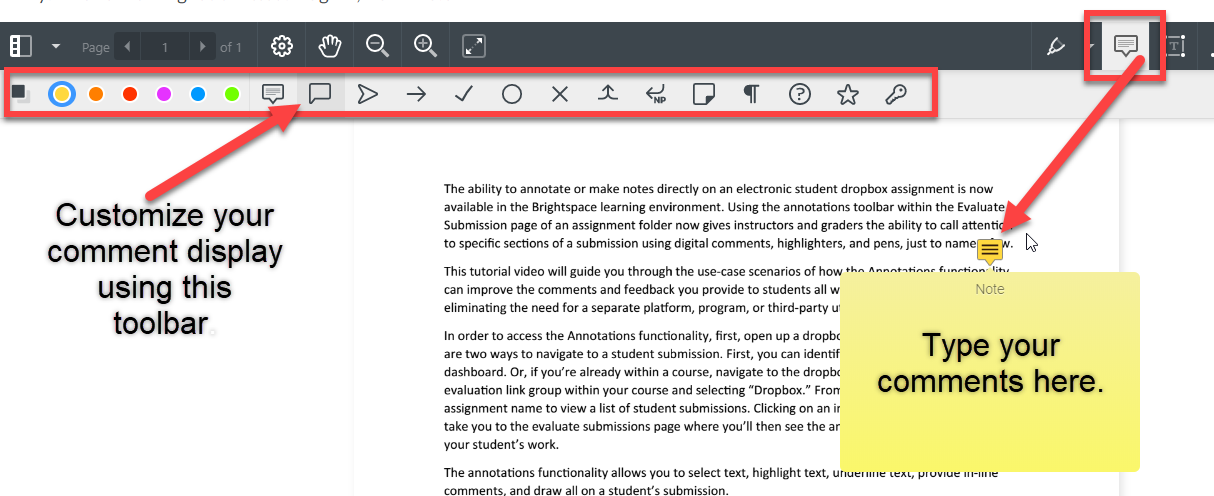This screenshot has height=496, width=1214.
Task: Toggle the sidebar panel view
Action: coord(21,46)
